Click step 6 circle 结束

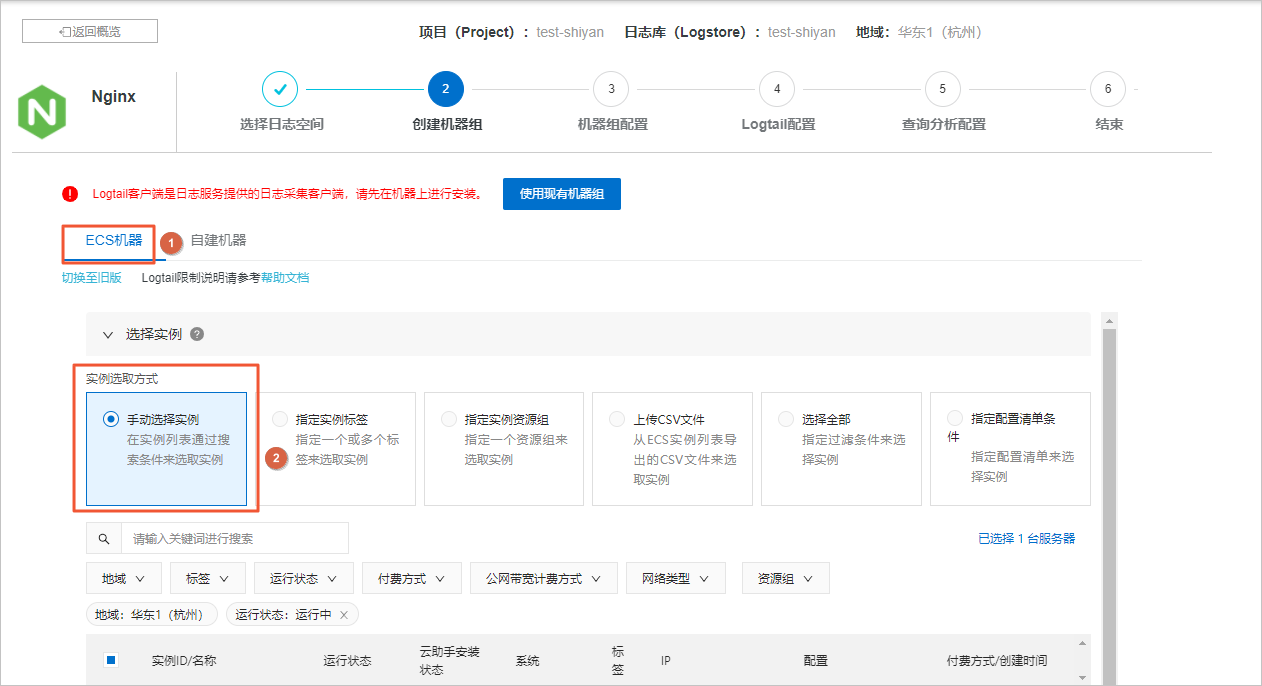coord(1108,89)
